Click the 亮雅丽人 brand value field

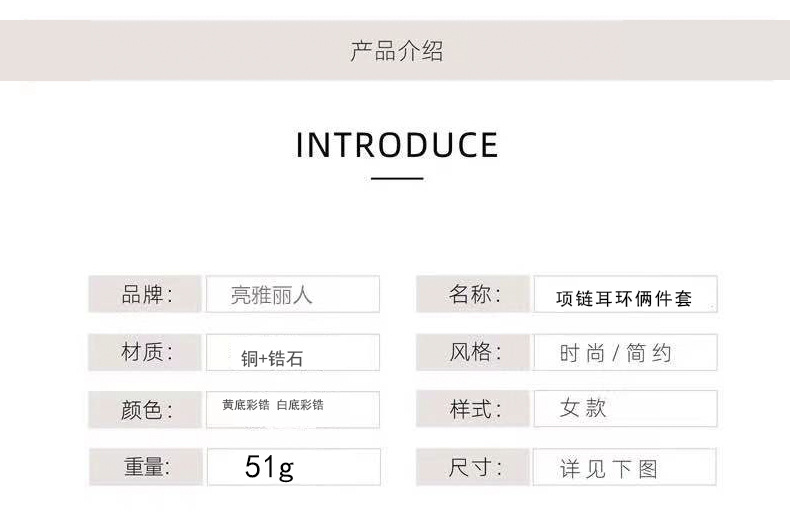(x=293, y=295)
